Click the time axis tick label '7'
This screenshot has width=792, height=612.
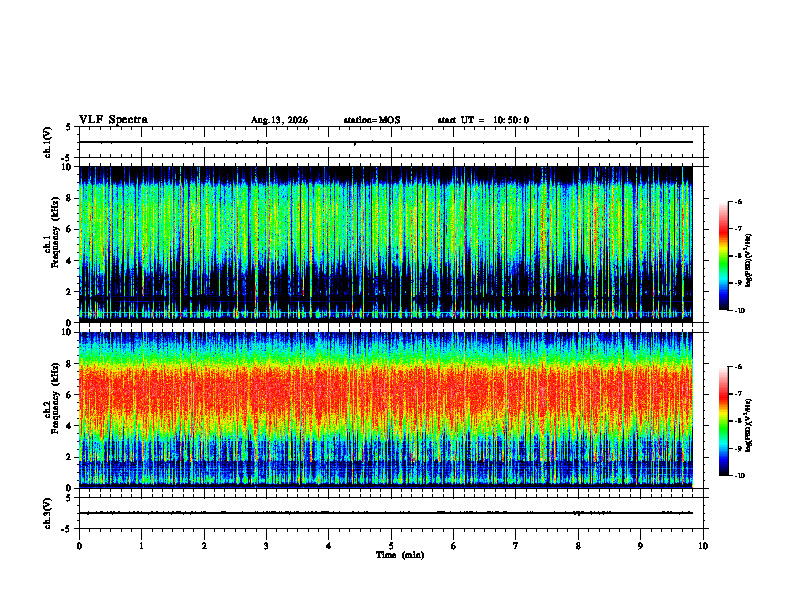click(x=516, y=546)
